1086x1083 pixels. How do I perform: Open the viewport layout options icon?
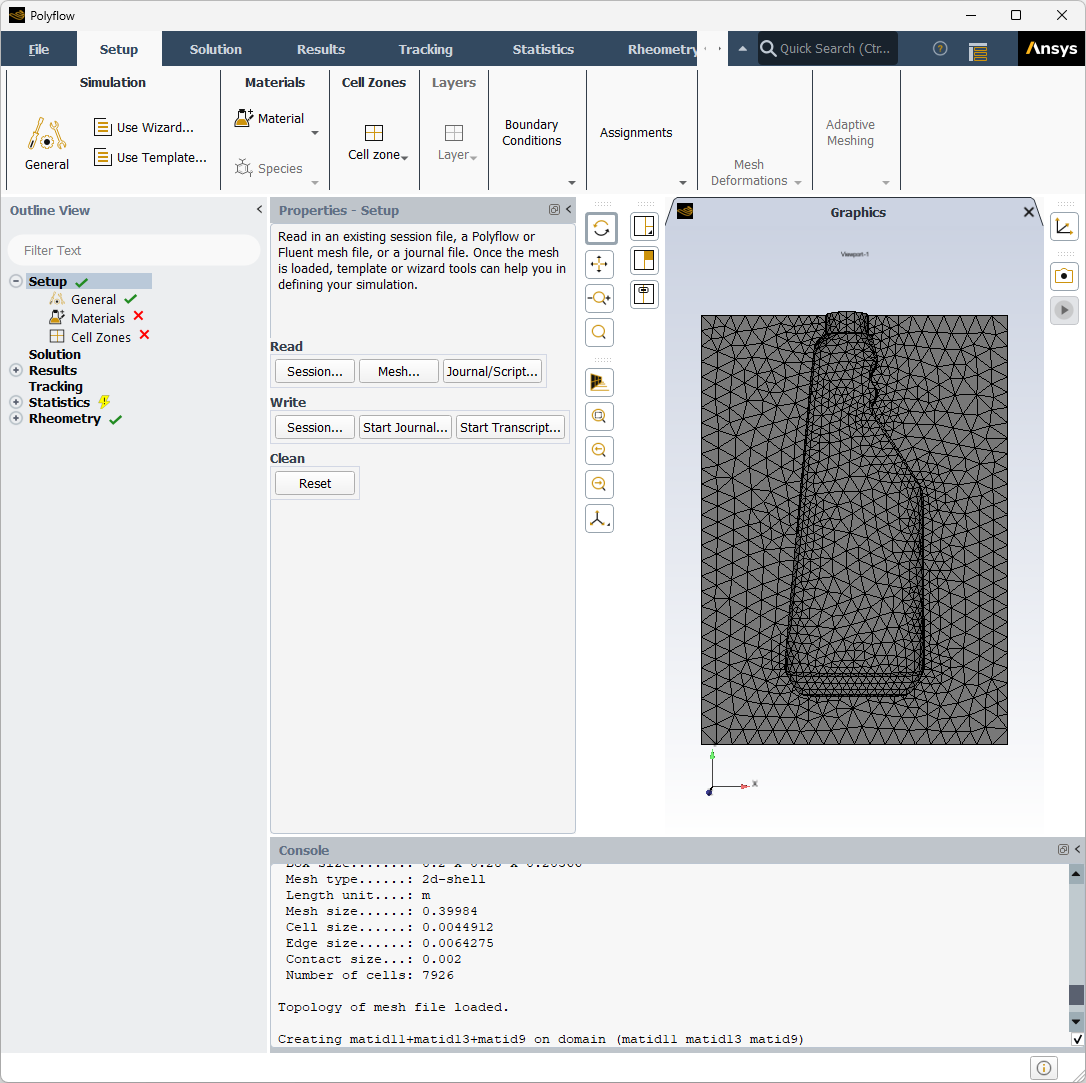(x=644, y=226)
